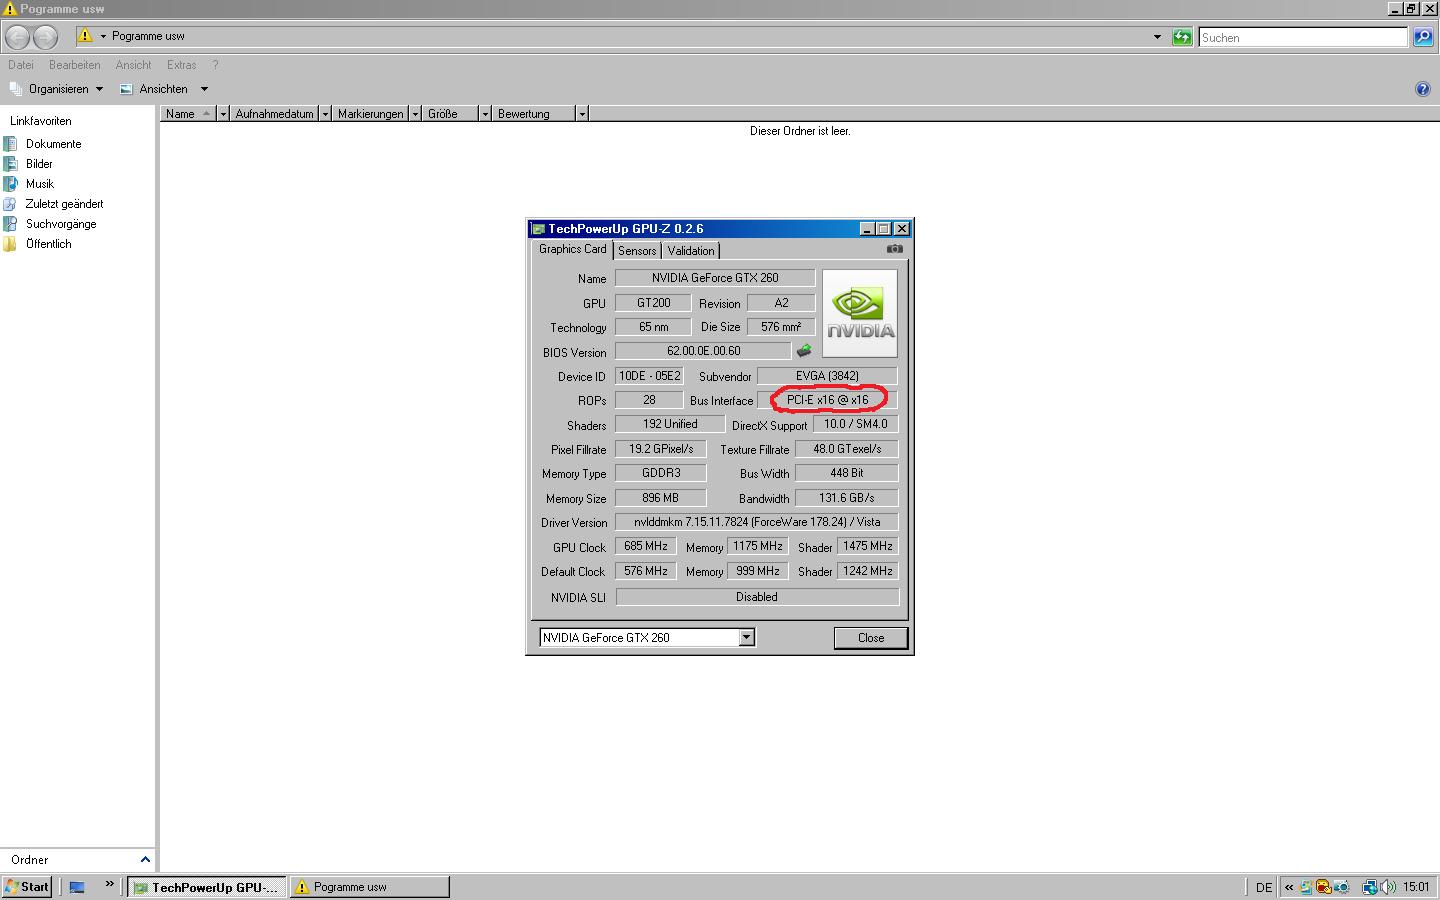Viewport: 1440px width, 900px height.
Task: Click the GPU-Z screenshot camera icon
Action: click(x=895, y=249)
